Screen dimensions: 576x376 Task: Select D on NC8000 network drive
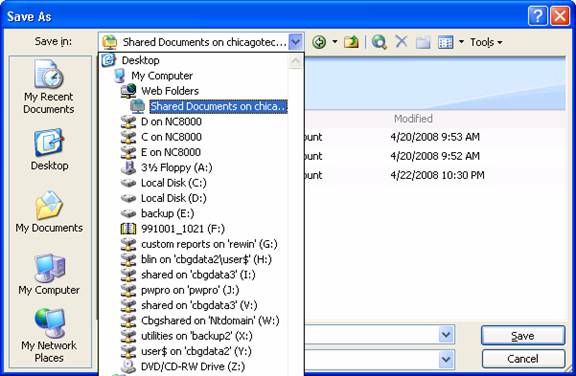[171, 122]
